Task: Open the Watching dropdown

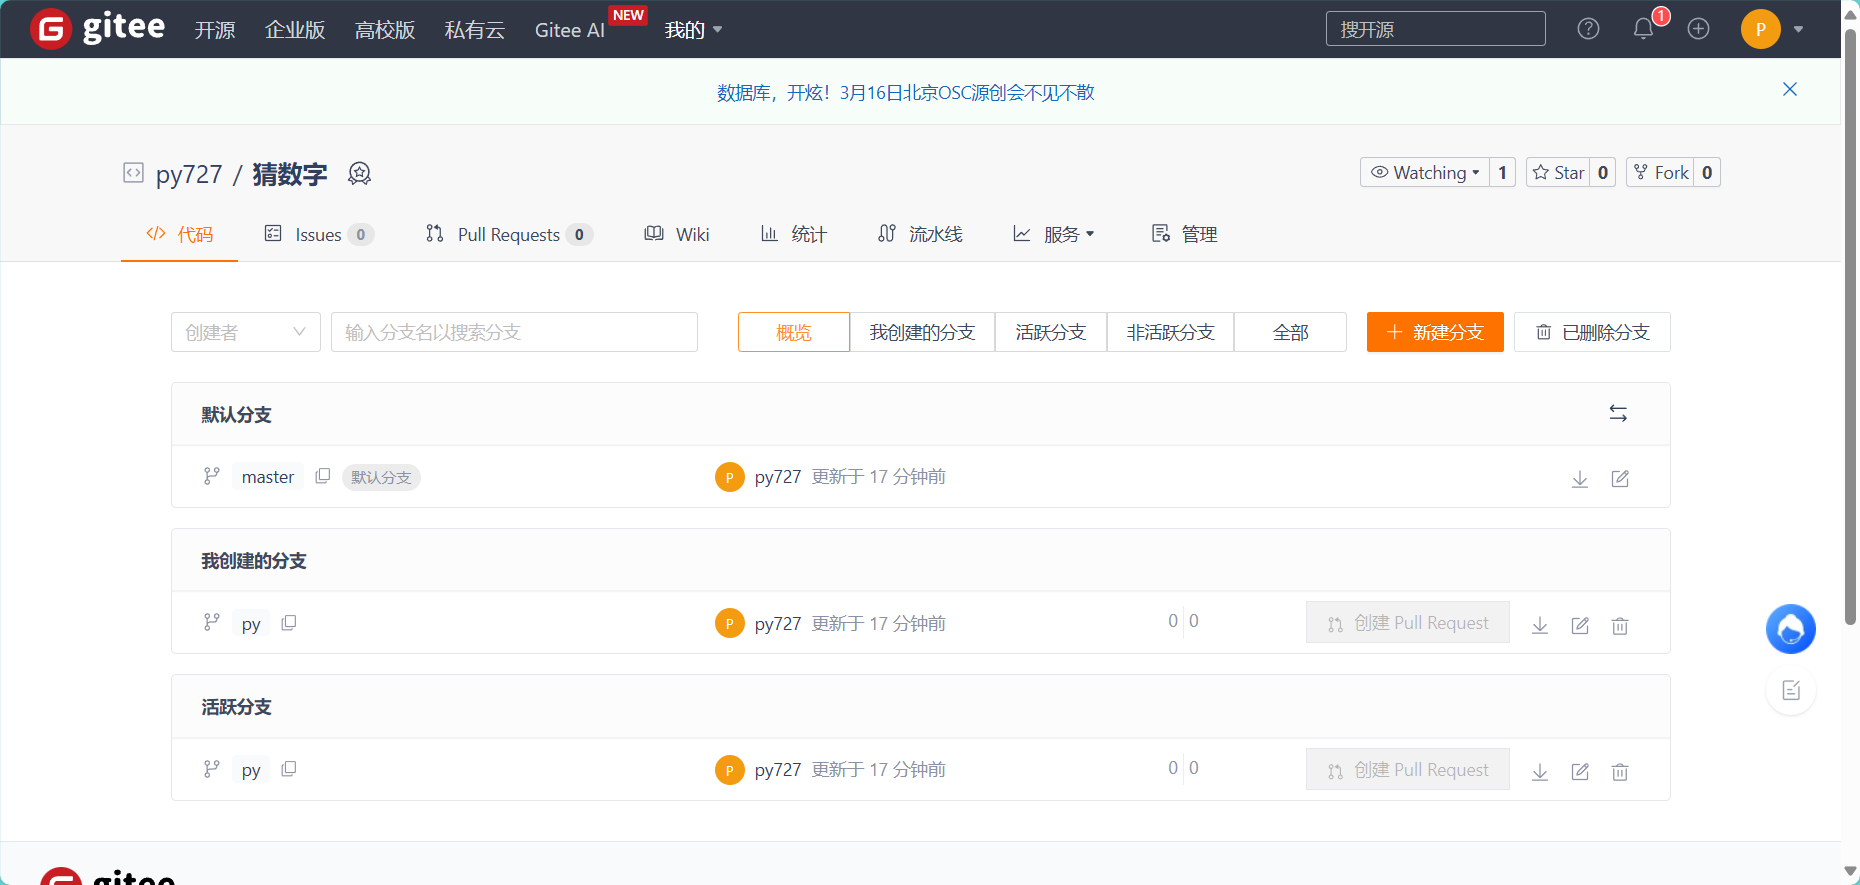Action: (1425, 173)
